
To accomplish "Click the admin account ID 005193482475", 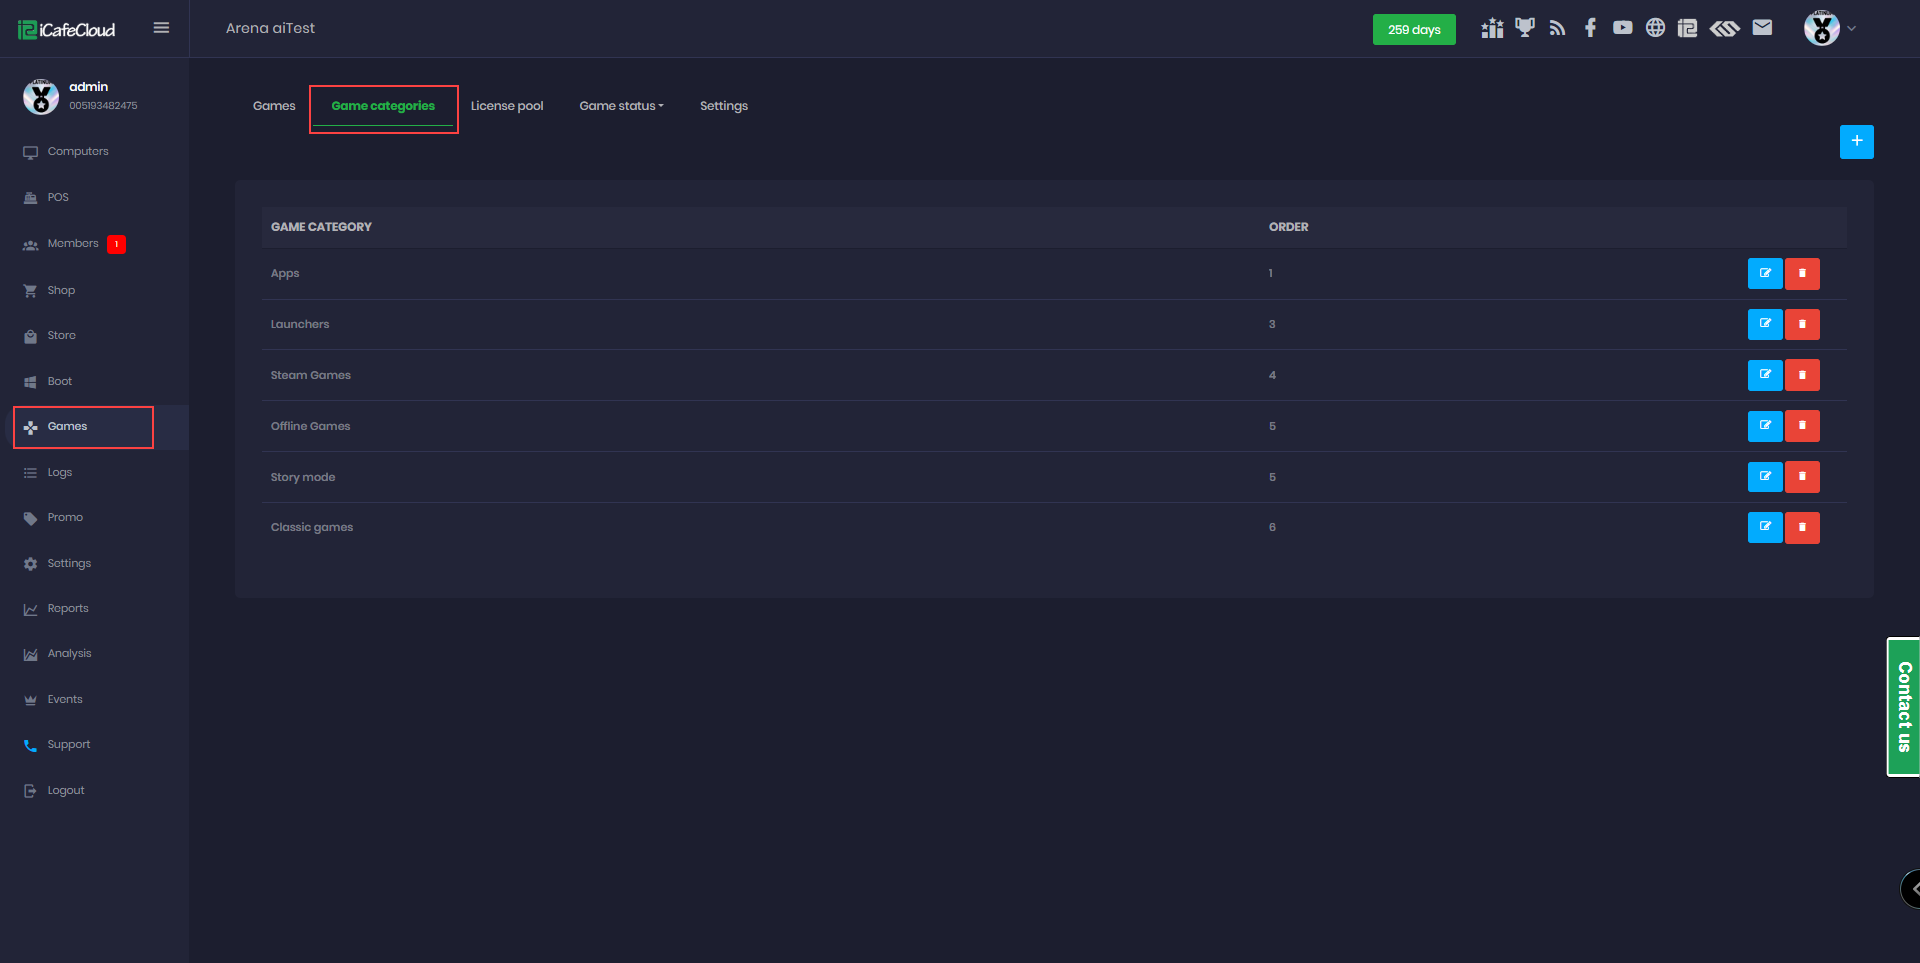I will pos(103,106).
